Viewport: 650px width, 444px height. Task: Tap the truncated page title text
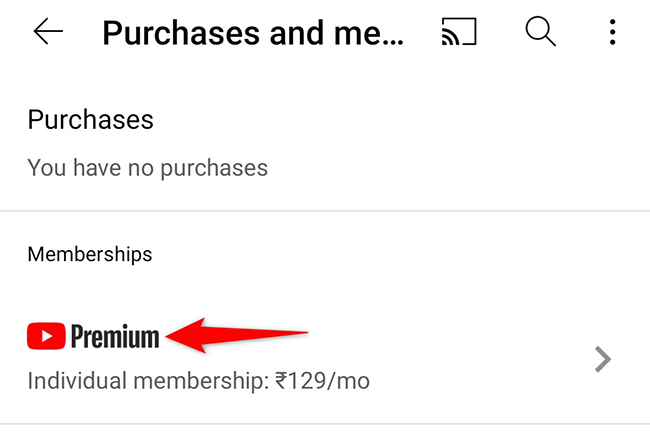click(254, 34)
